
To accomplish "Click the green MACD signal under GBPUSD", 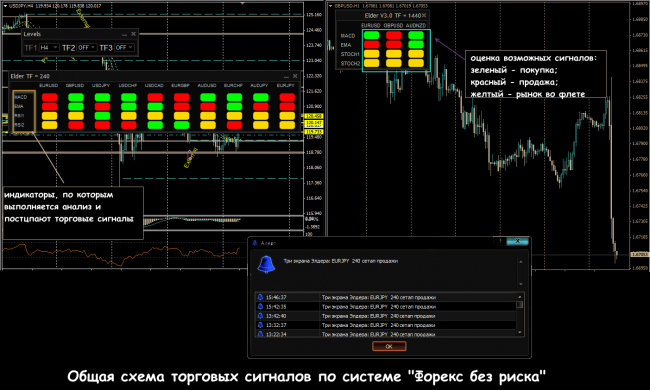I will point(76,97).
